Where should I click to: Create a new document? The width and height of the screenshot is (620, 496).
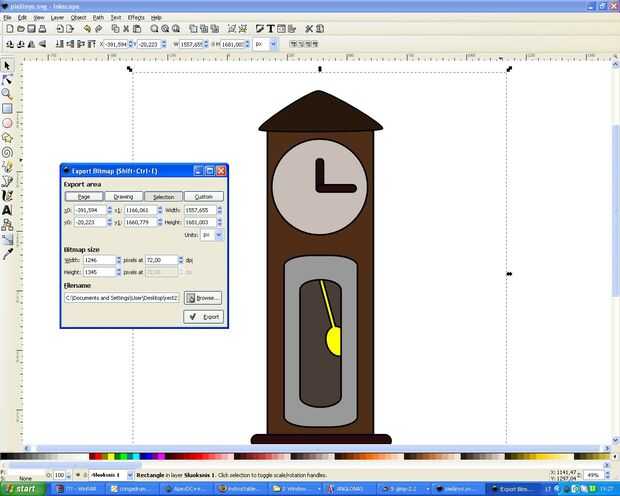pyautogui.click(x=10, y=28)
